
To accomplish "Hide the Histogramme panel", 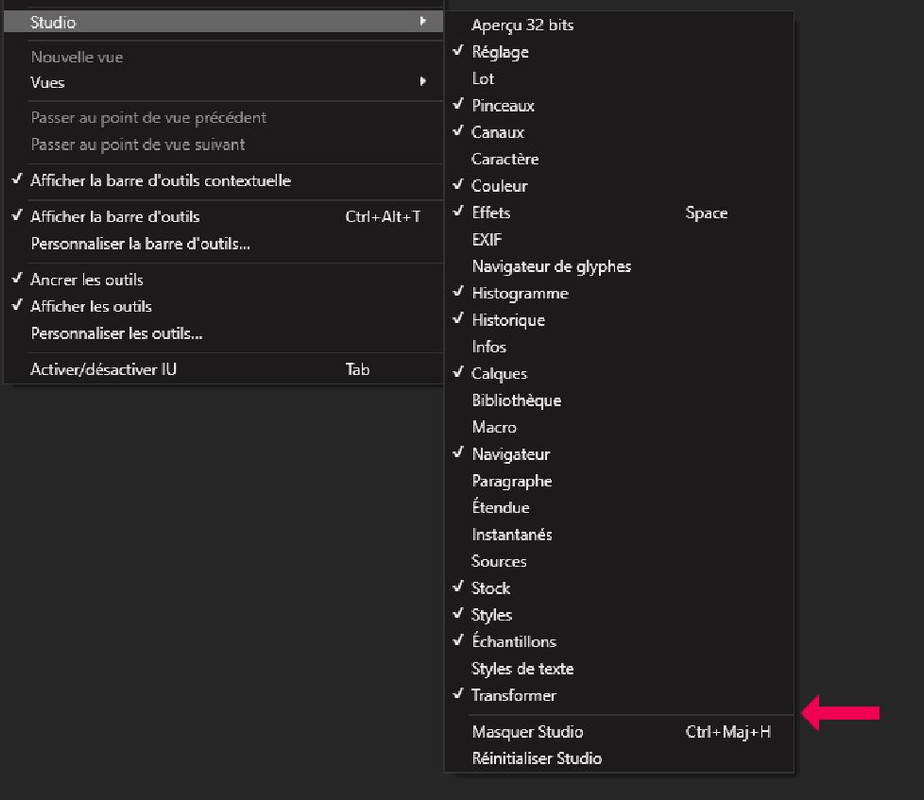I will coord(619,293).
